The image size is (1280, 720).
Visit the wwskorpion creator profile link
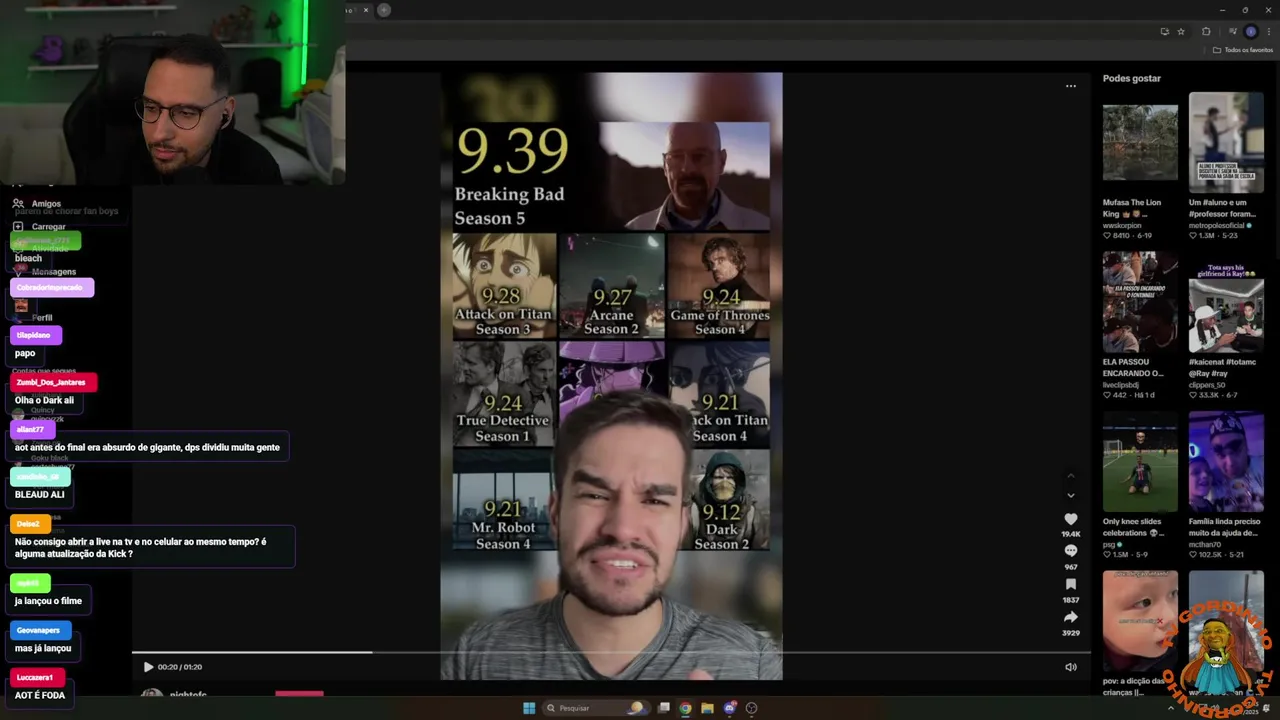coord(1122,225)
